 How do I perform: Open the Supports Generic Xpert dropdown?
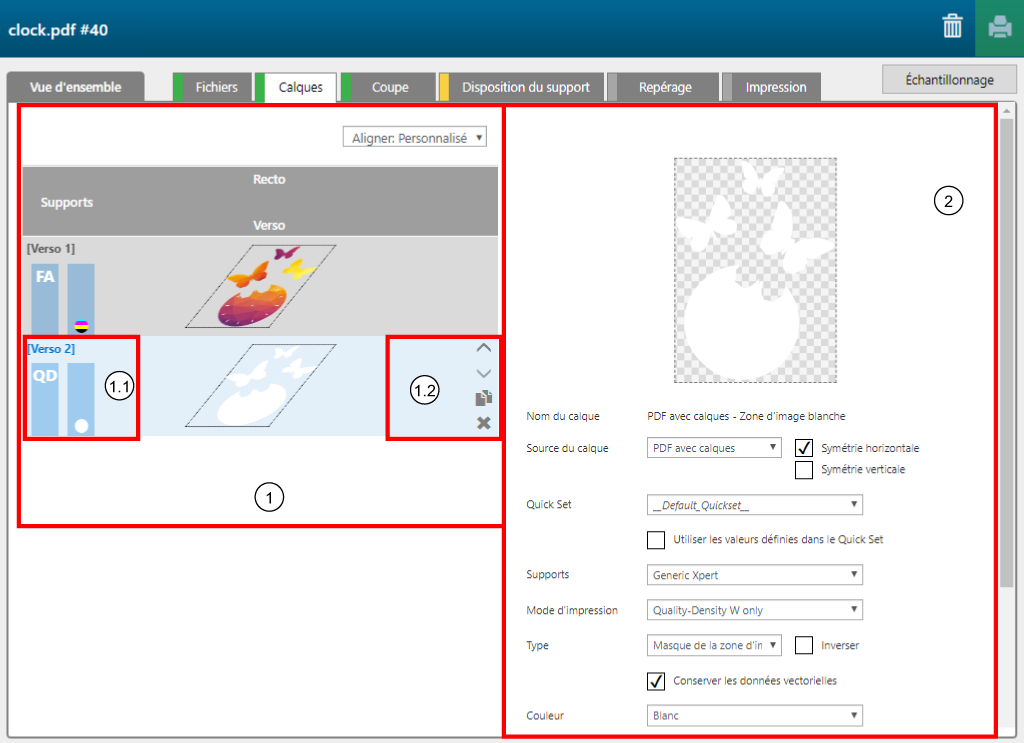click(755, 575)
